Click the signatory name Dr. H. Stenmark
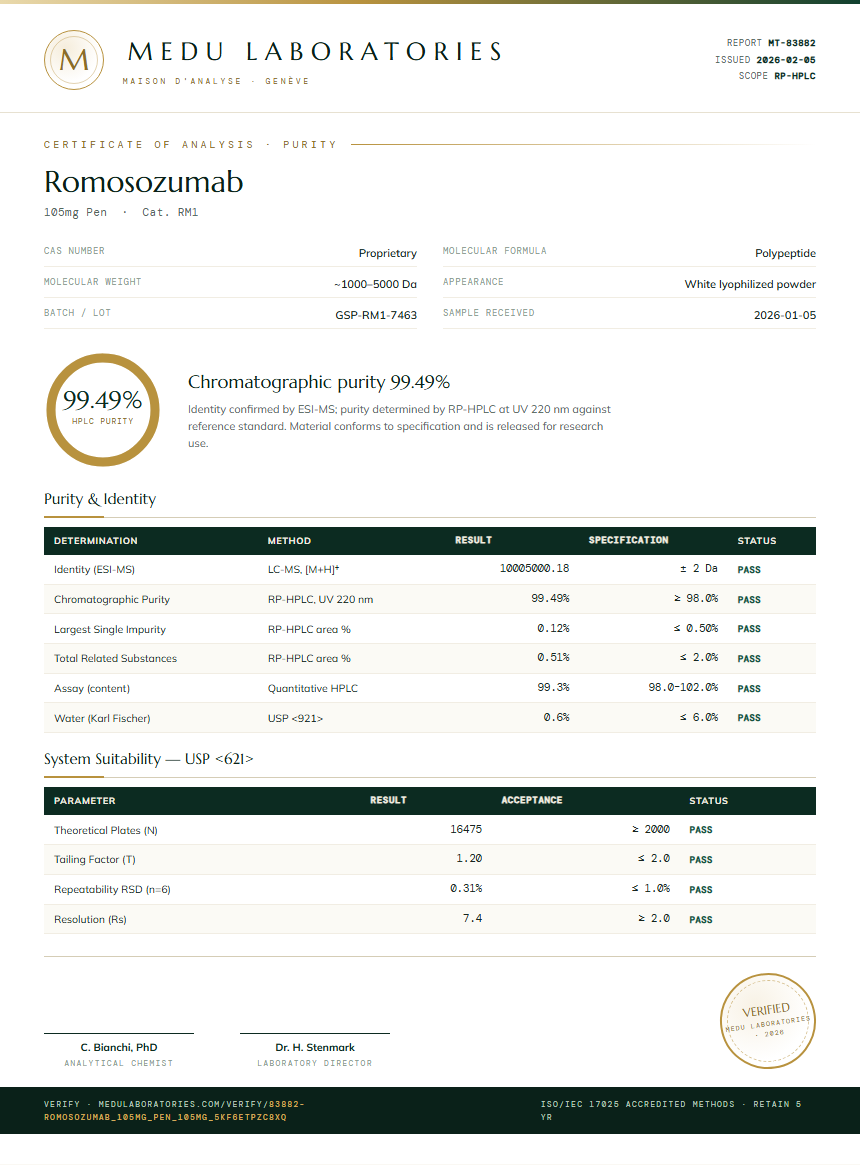Viewport: 860px width, 1165px height. point(315,1048)
